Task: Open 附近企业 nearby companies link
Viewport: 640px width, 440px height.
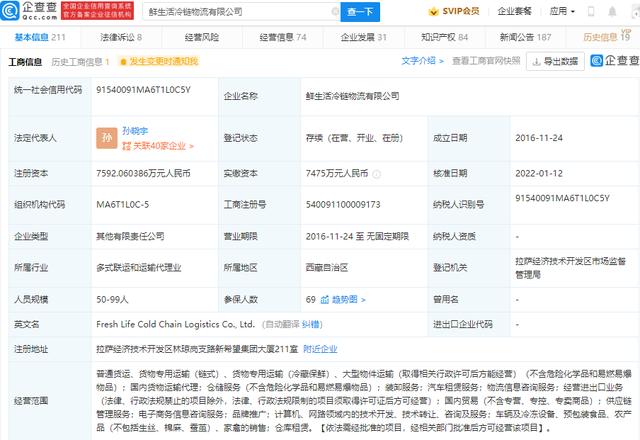Action: (x=319, y=348)
